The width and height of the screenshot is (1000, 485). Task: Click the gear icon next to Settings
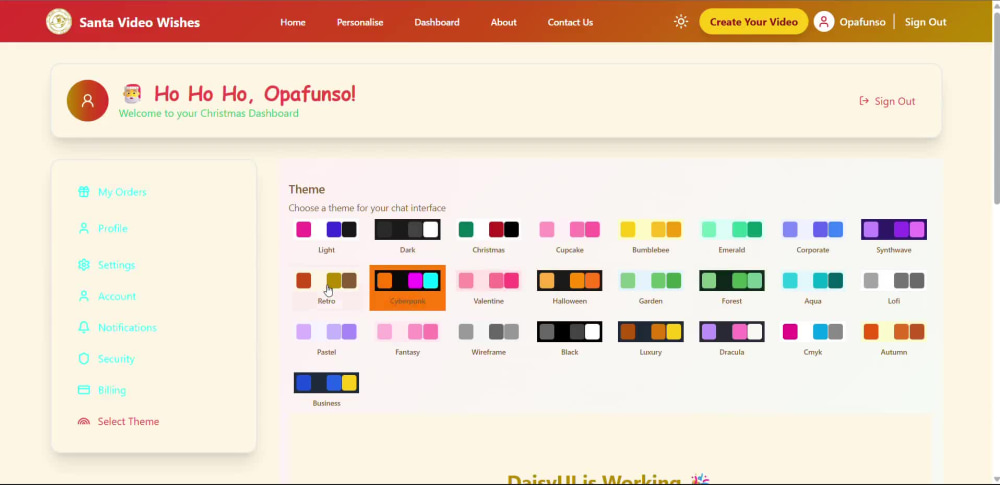pos(84,265)
